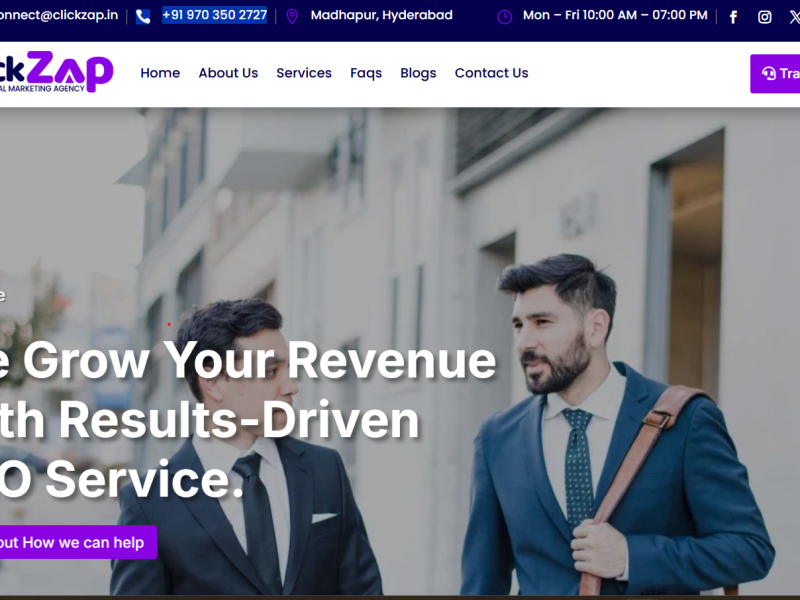This screenshot has width=800, height=600.
Task: Open the Contact Us page
Action: (x=491, y=73)
